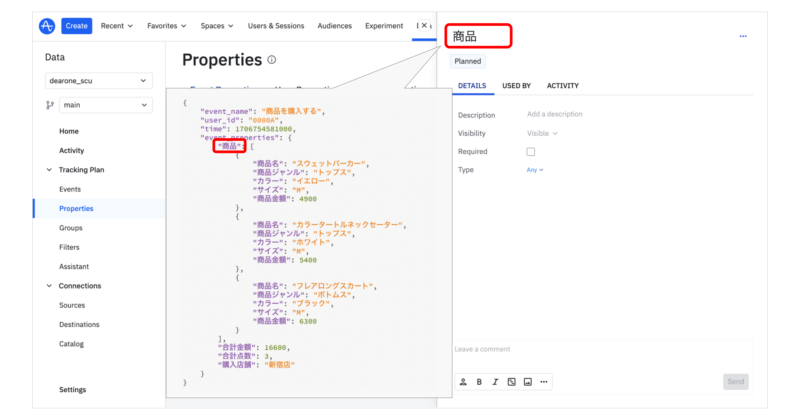Switch to the USED BY tab
Viewport: 800px width, 420px height.
(516, 86)
